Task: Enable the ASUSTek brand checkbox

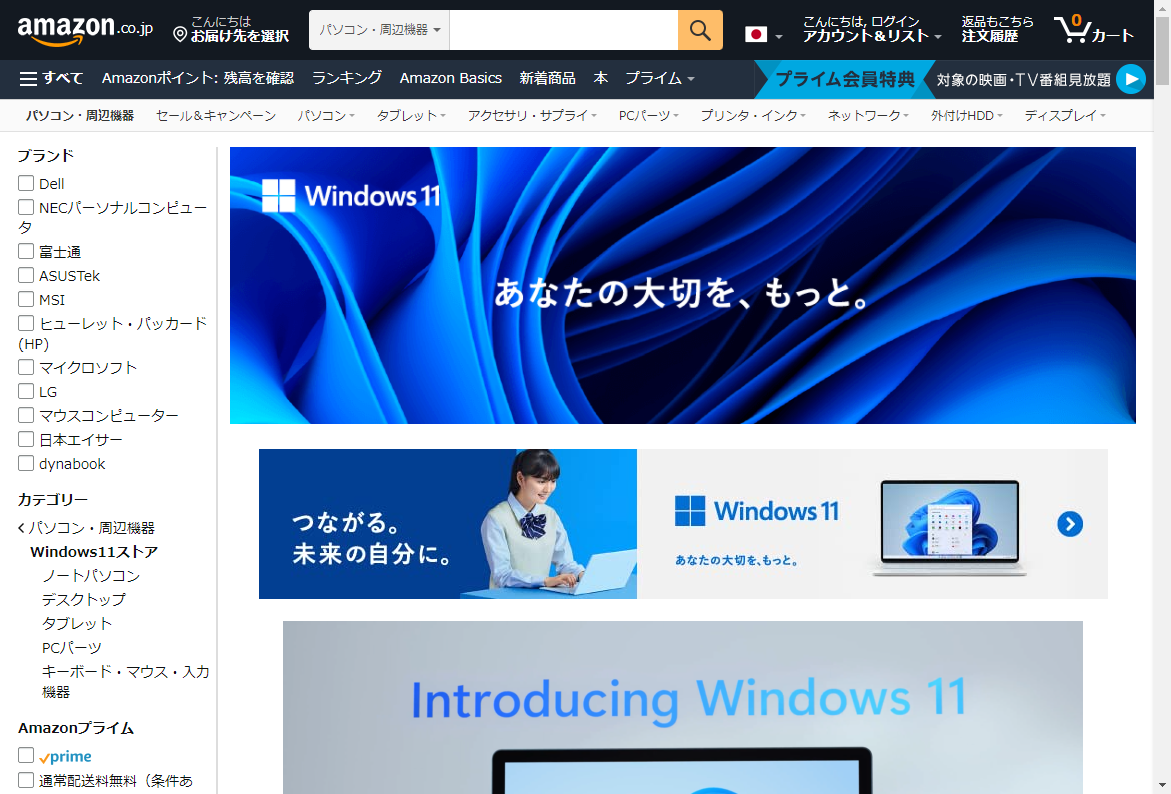Action: click(24, 275)
